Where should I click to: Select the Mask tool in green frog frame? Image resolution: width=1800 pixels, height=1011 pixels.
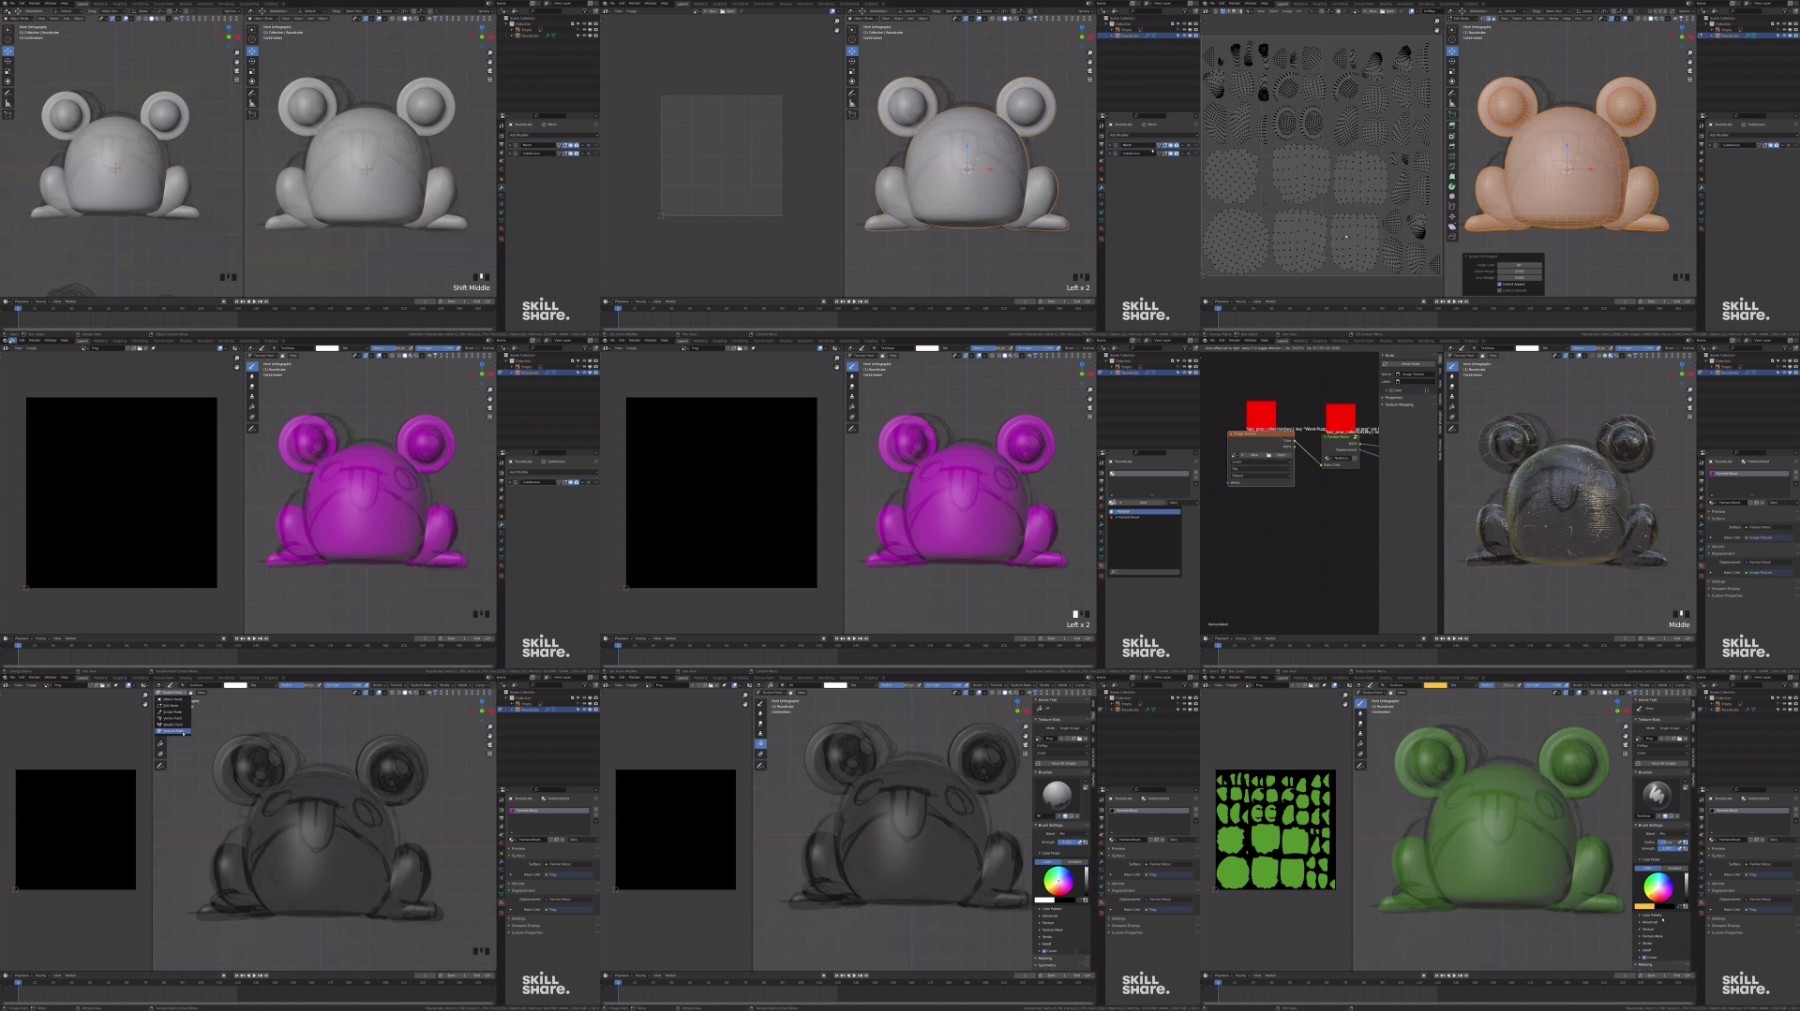[x=1360, y=754]
